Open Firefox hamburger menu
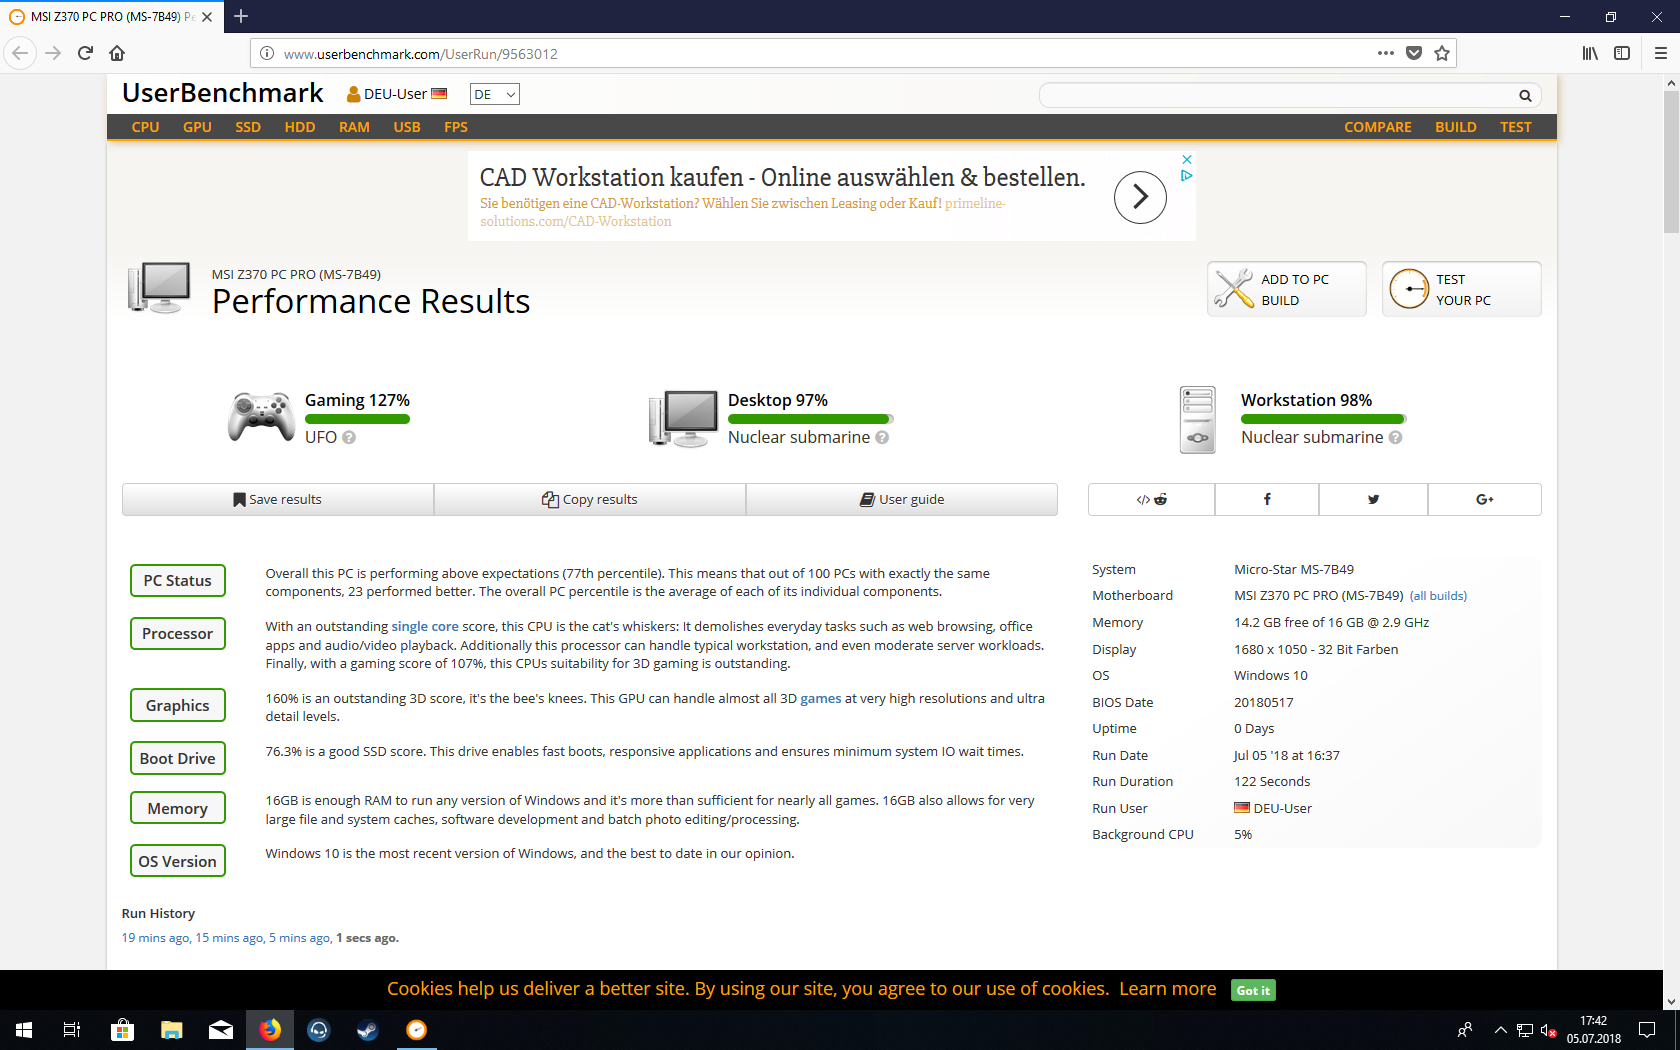 pyautogui.click(x=1660, y=53)
